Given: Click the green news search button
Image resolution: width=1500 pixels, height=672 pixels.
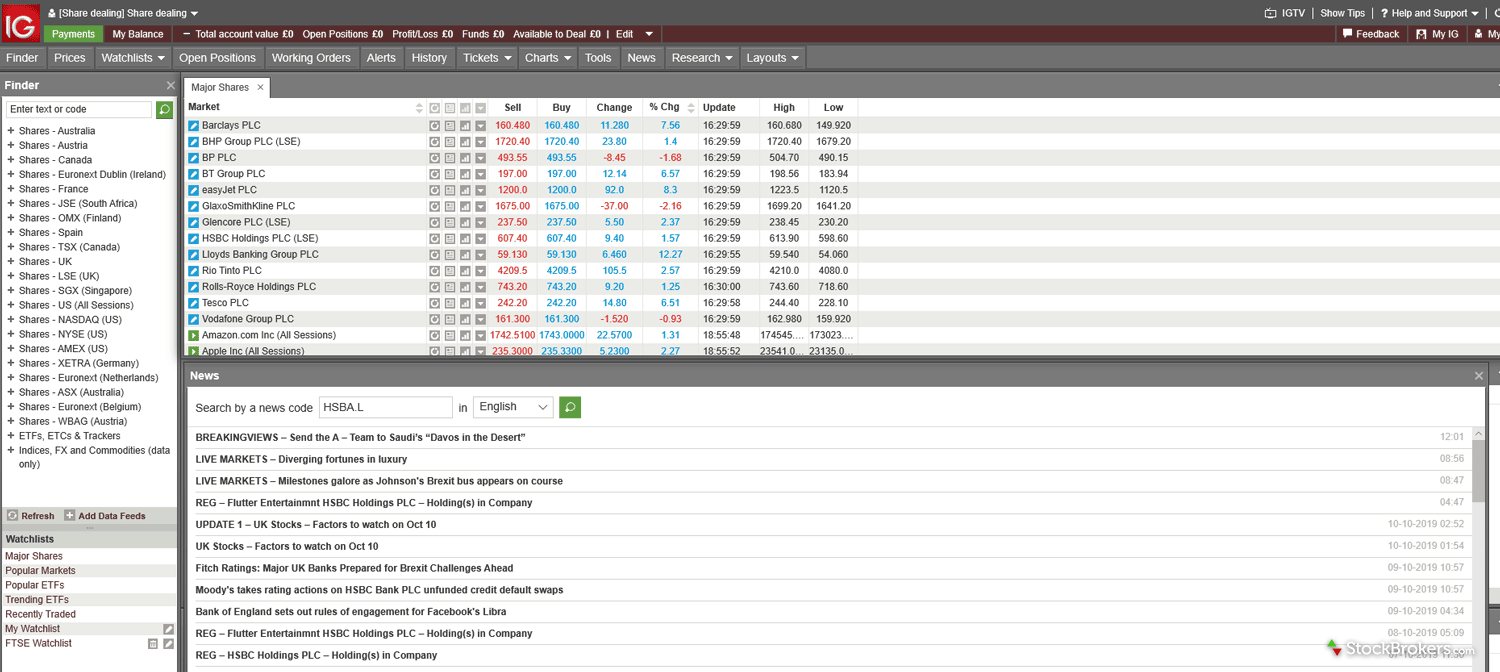Looking at the screenshot, I should tap(570, 407).
